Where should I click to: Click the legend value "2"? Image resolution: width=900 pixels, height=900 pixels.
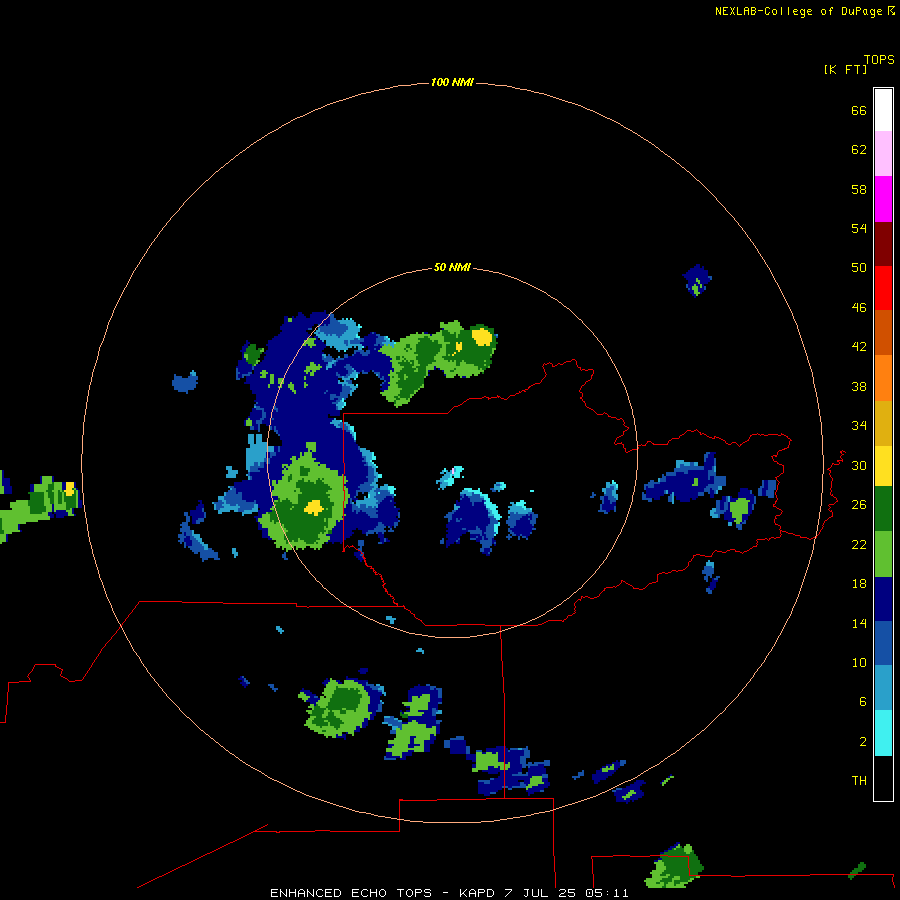pyautogui.click(x=863, y=742)
